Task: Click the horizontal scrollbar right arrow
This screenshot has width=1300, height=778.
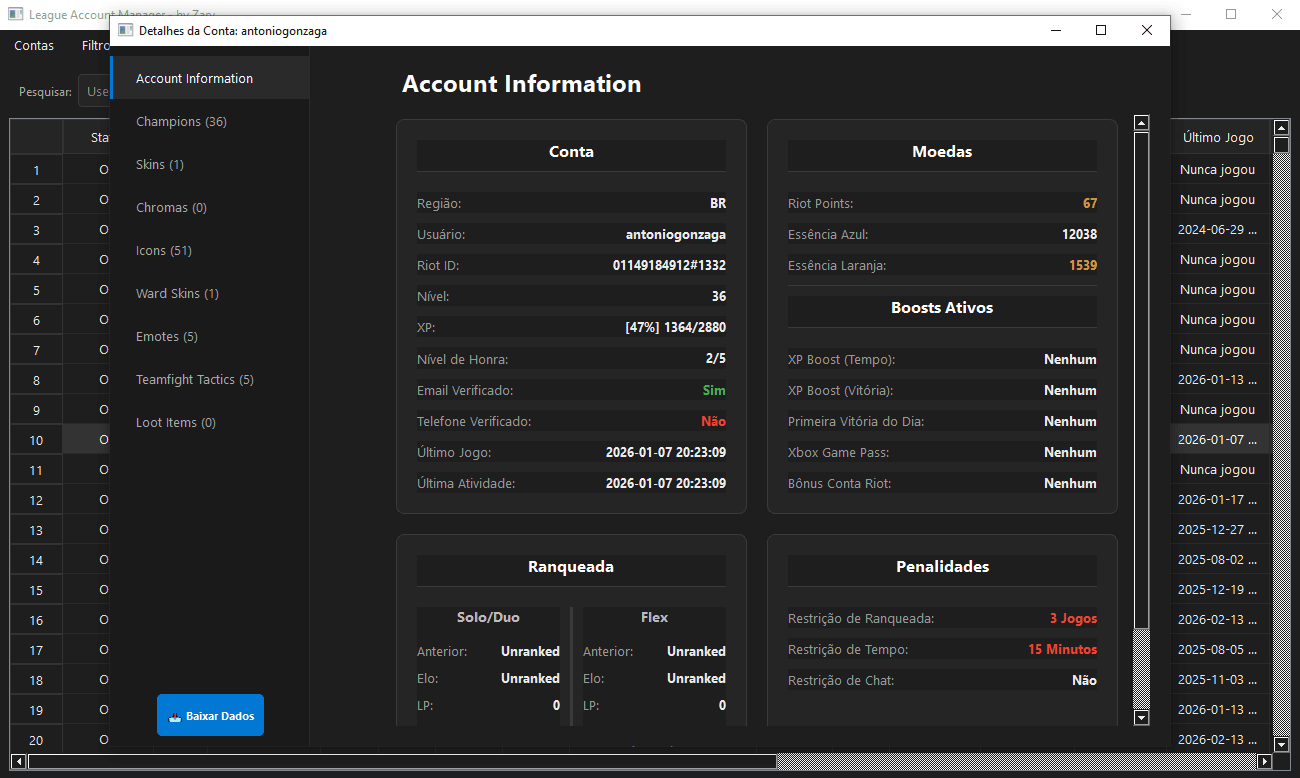Action: click(1265, 762)
